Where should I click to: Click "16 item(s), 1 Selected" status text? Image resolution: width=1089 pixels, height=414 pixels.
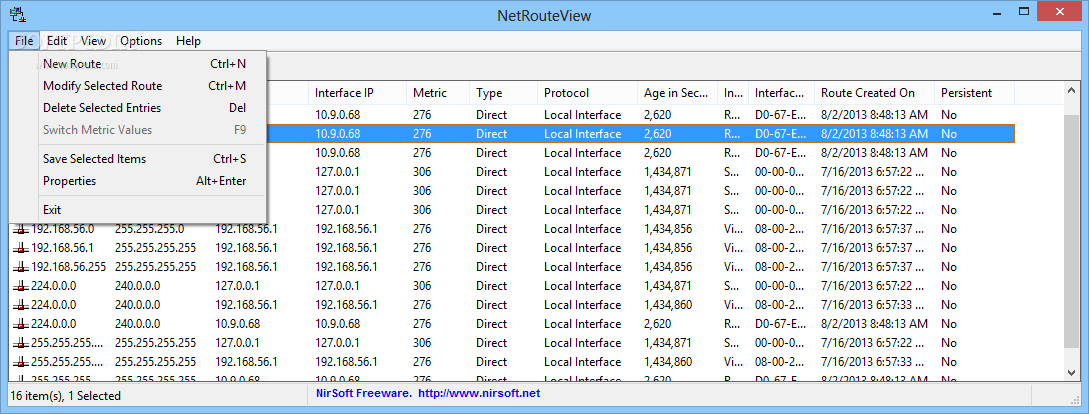[66, 396]
